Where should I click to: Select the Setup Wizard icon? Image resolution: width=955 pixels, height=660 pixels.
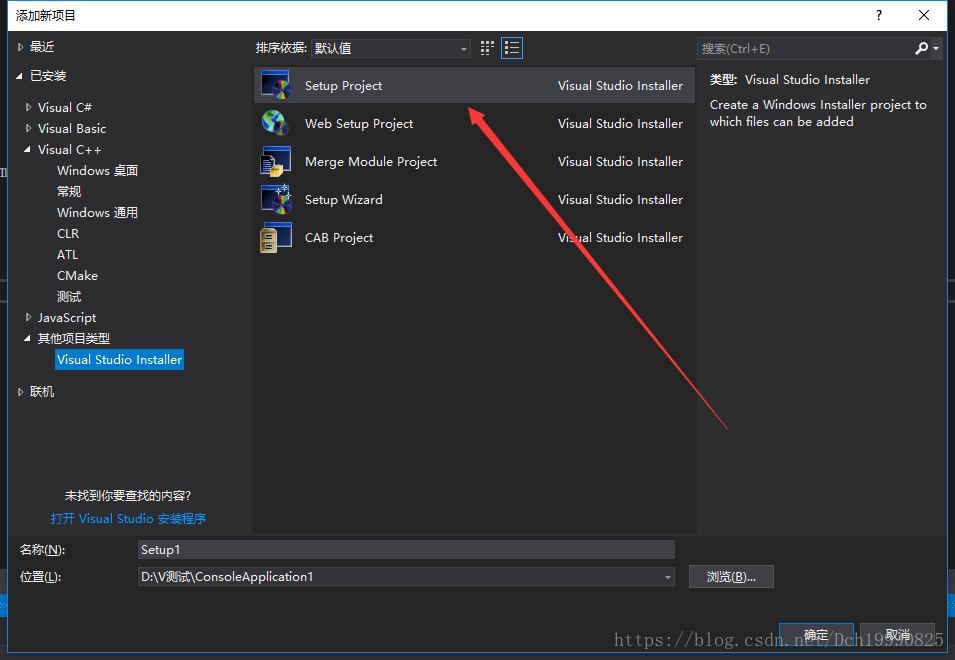coord(276,199)
